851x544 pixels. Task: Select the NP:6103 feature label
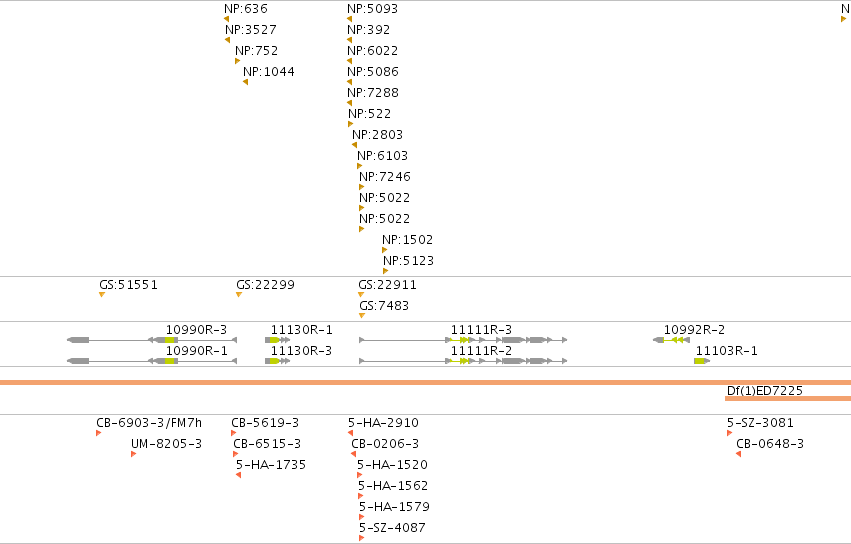pyautogui.click(x=382, y=156)
